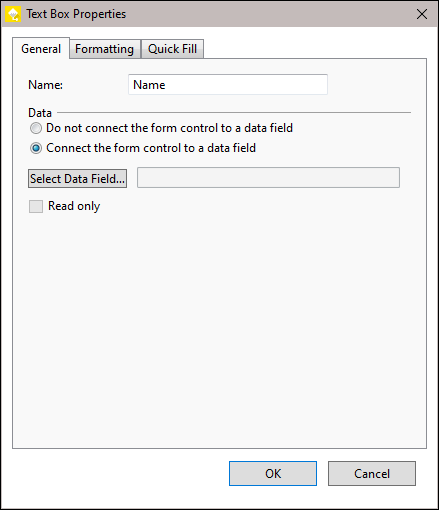Select 'Do not connect the form control' radio

(x=36, y=128)
